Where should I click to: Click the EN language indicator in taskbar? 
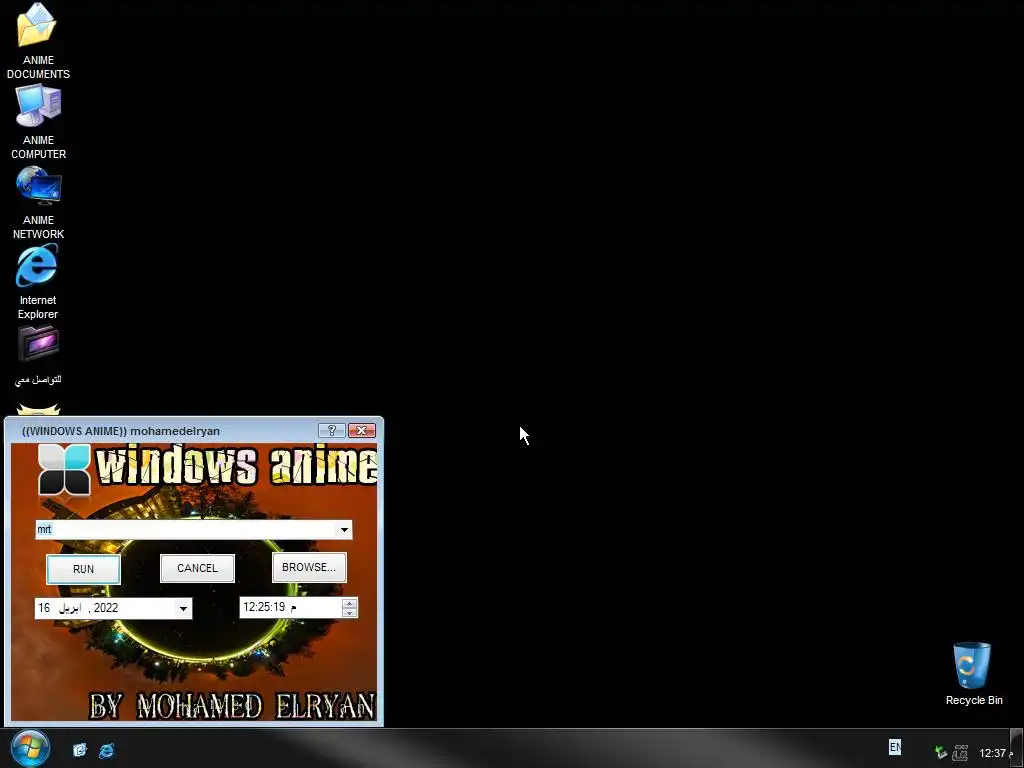(895, 746)
